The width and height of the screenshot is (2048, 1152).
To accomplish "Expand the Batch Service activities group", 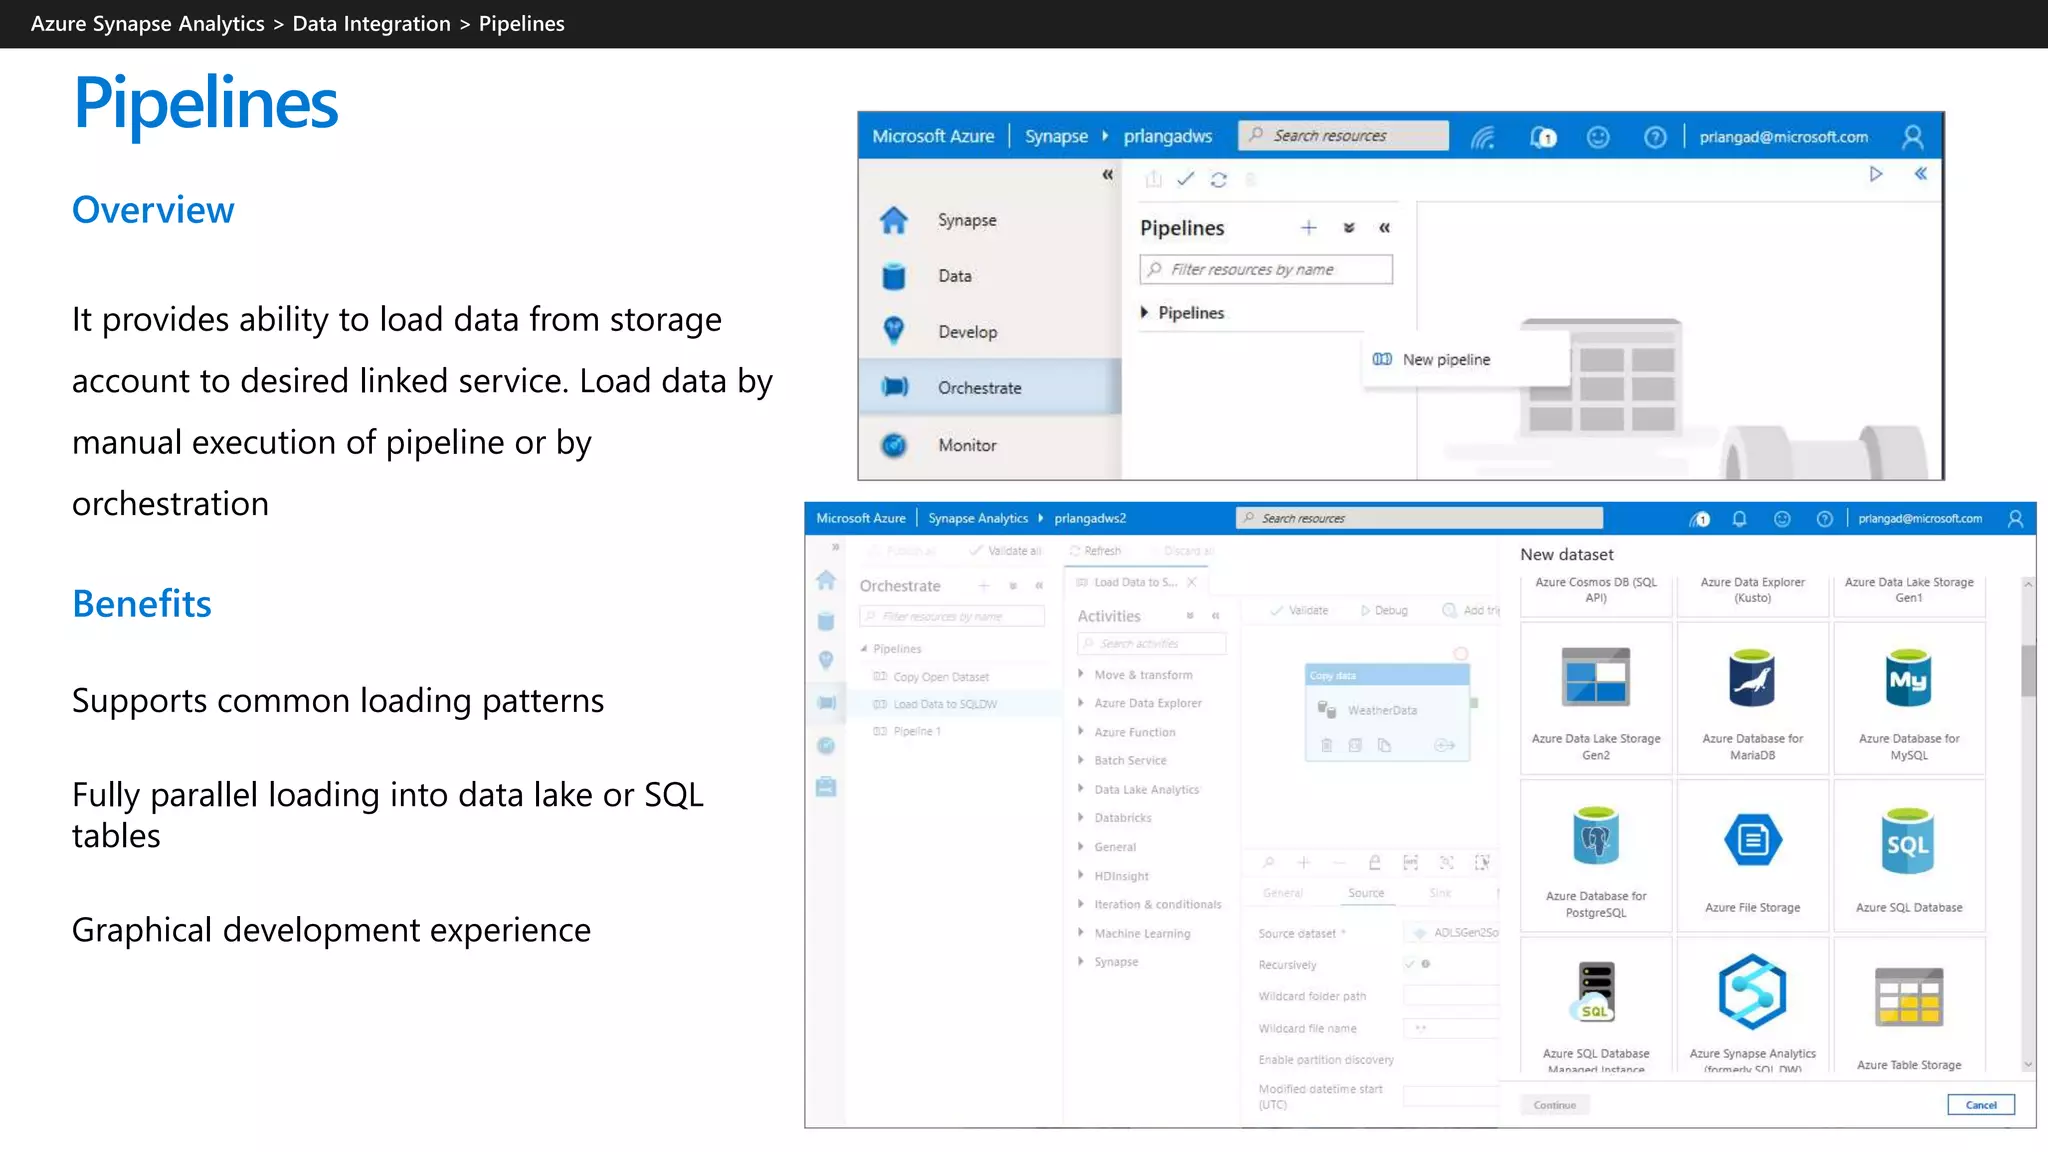I will tap(1081, 760).
